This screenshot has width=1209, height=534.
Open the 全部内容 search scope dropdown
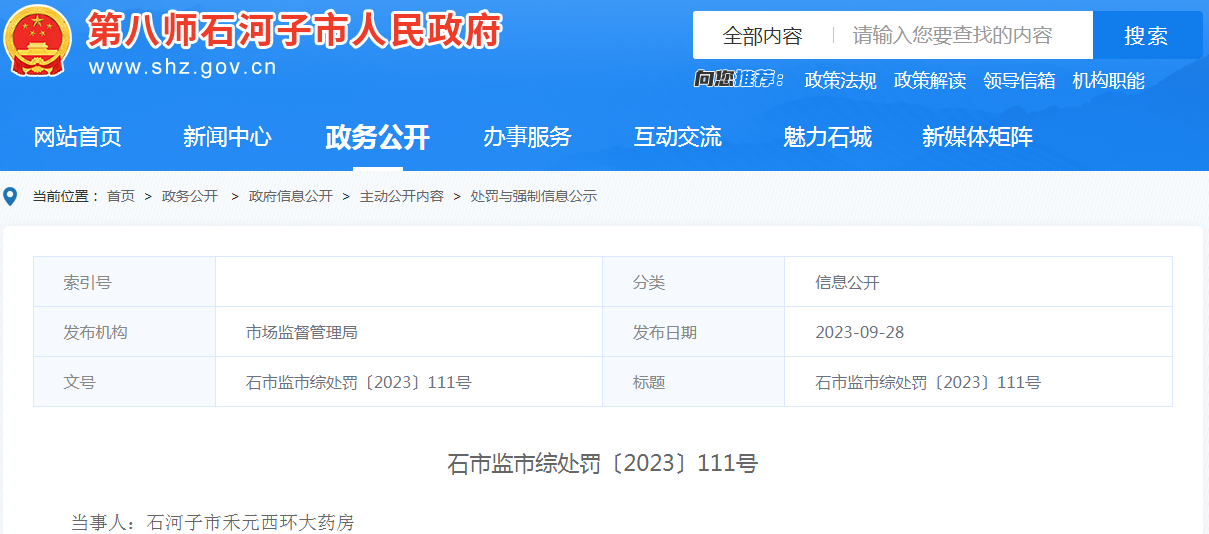[762, 36]
